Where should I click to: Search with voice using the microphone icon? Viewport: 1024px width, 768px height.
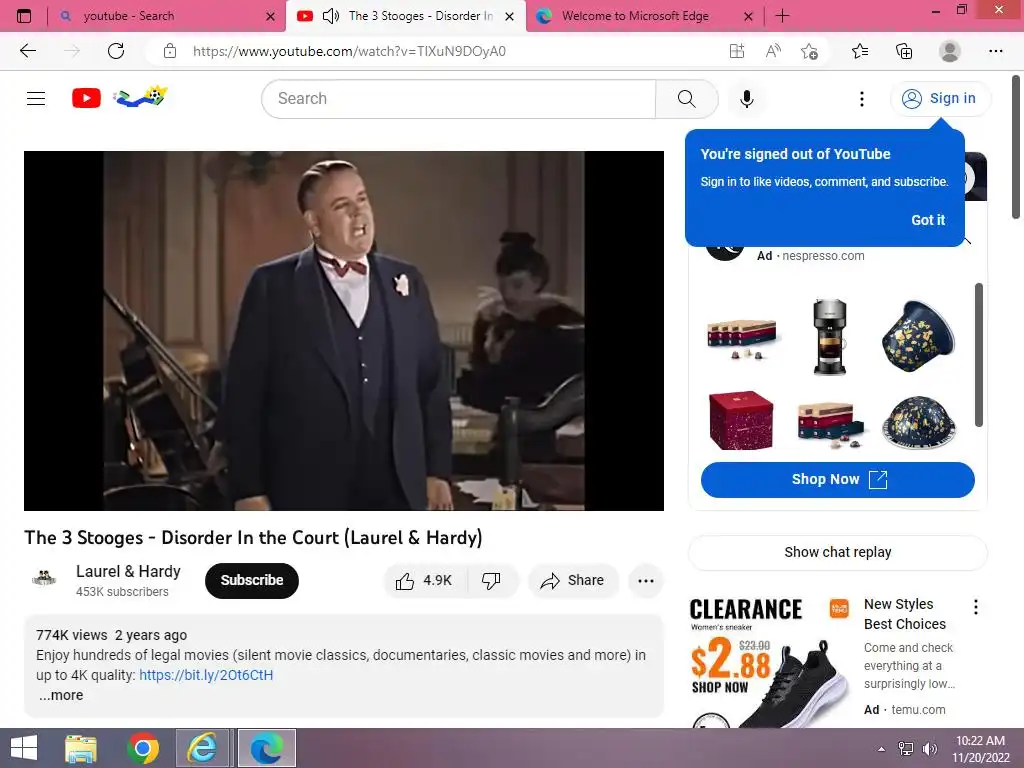click(746, 99)
